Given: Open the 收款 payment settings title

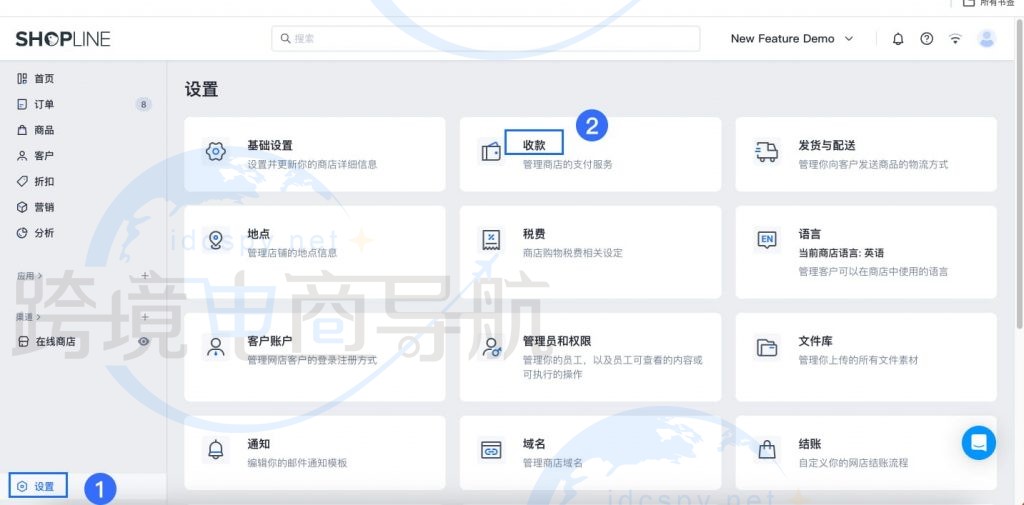Looking at the screenshot, I should [534, 145].
